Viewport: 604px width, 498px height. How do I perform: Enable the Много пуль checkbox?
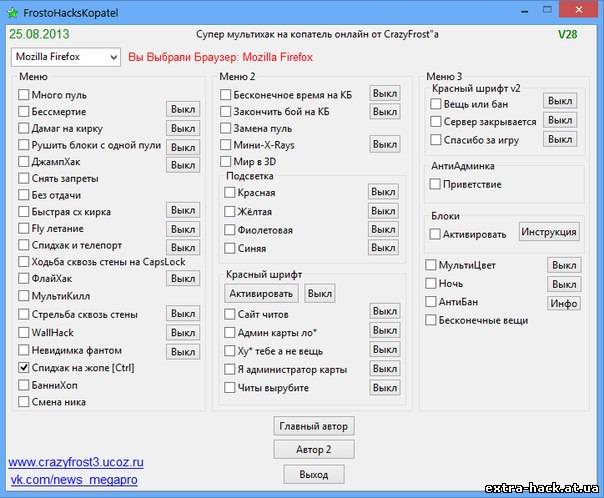[24, 95]
